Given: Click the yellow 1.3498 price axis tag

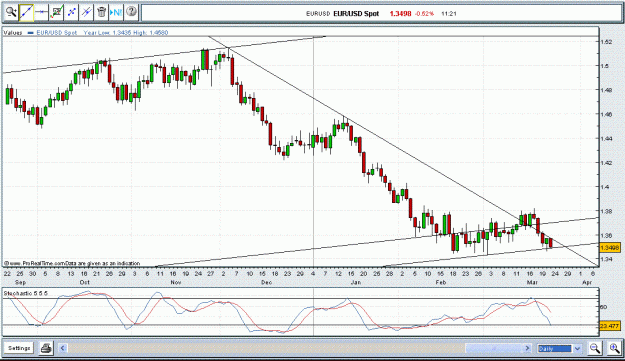Looking at the screenshot, I should coord(609,248).
